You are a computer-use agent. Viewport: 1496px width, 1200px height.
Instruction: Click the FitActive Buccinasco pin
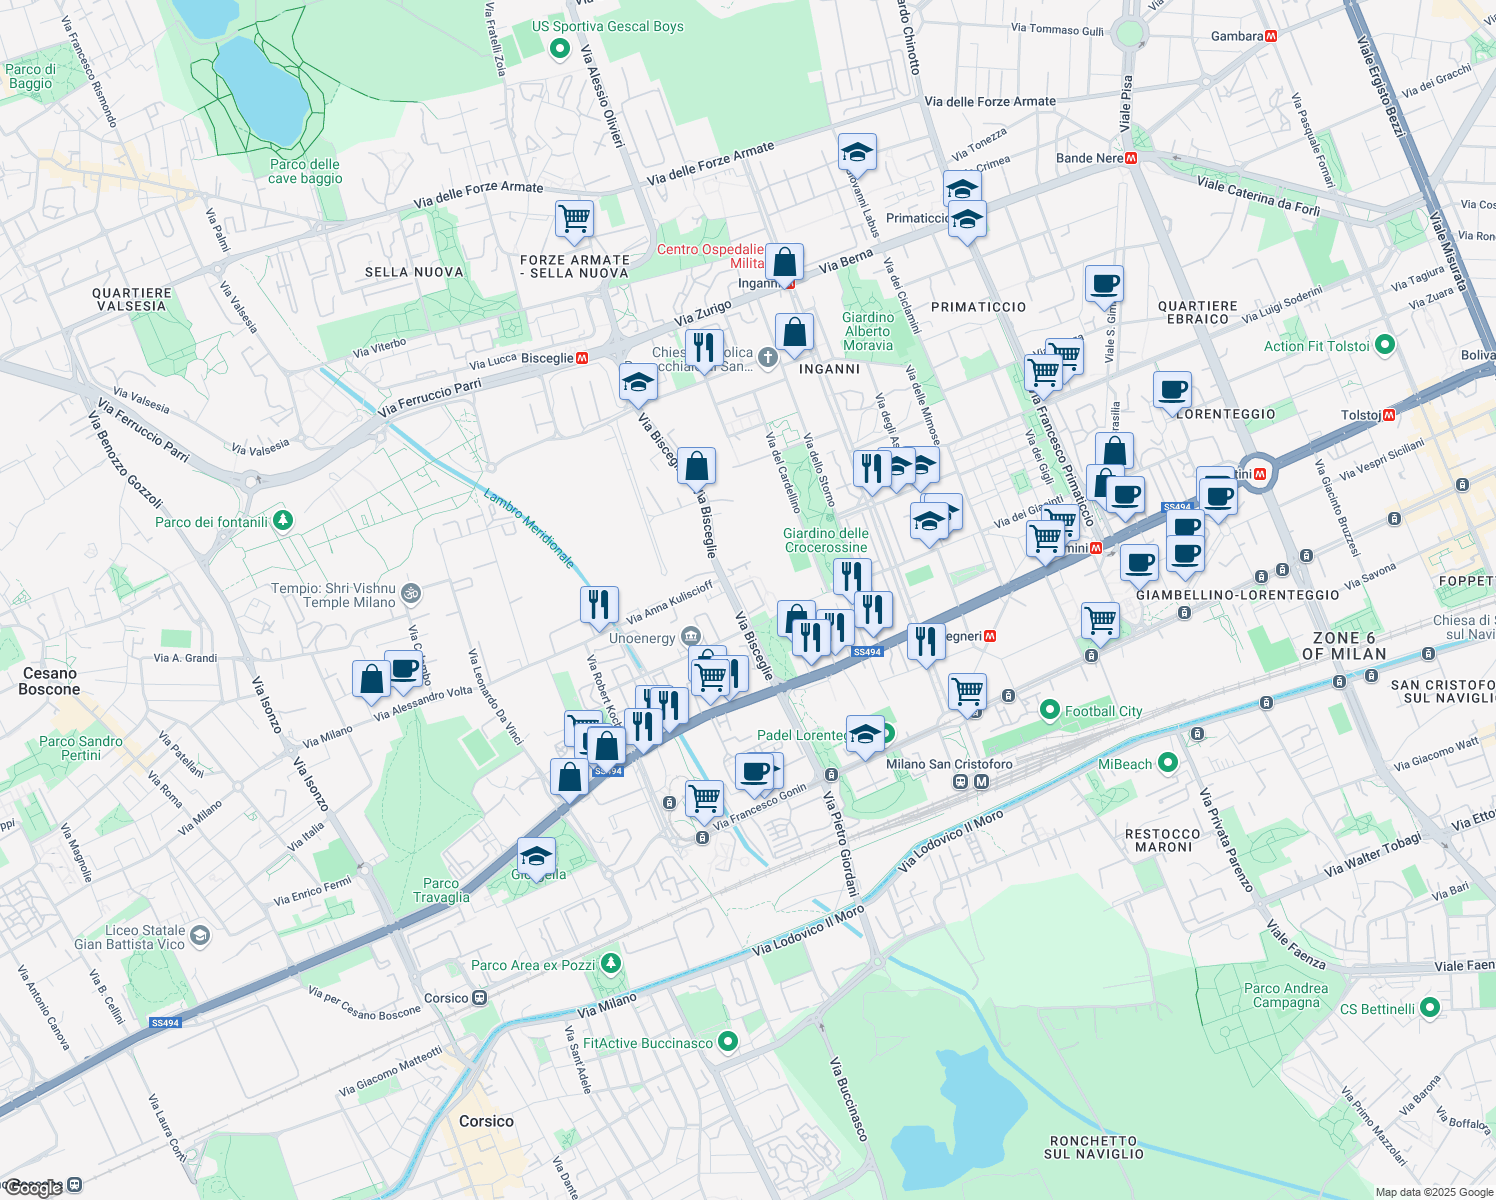tap(726, 1041)
